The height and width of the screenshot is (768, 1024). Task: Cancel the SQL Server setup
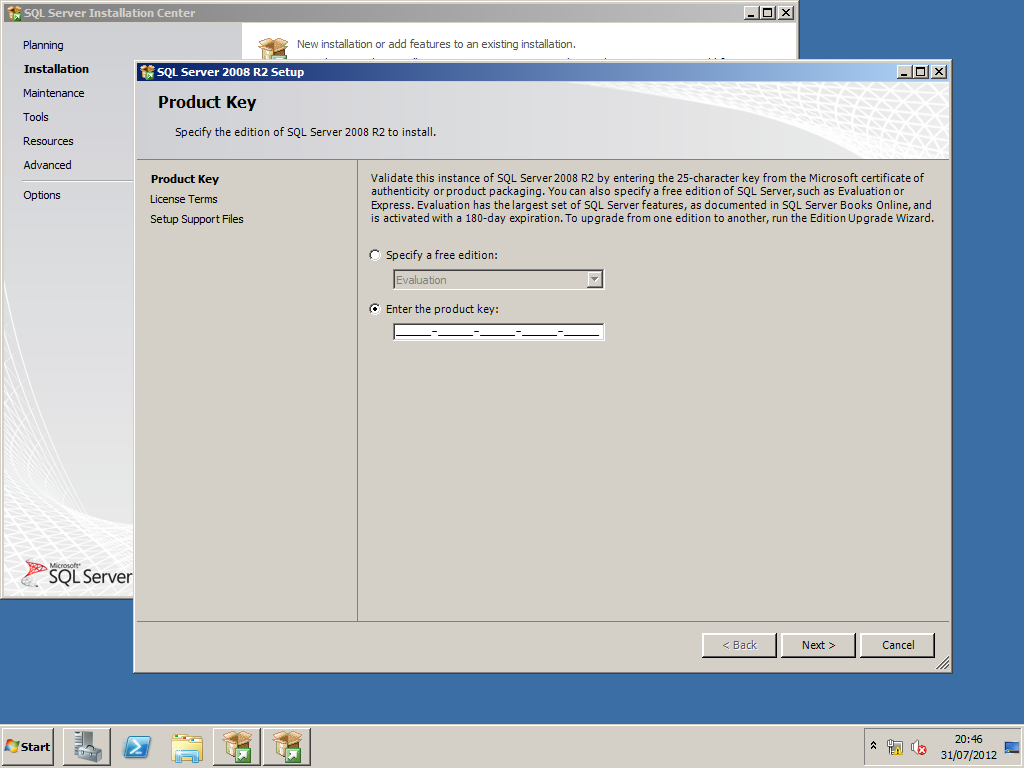(x=898, y=645)
